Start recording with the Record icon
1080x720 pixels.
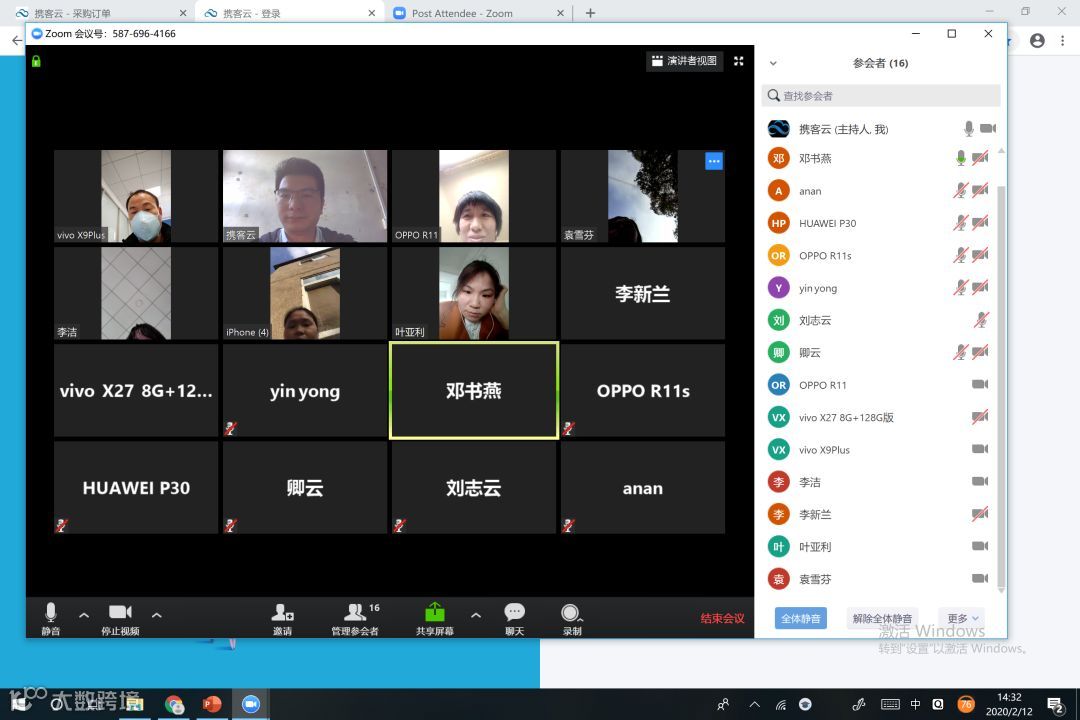point(570,613)
